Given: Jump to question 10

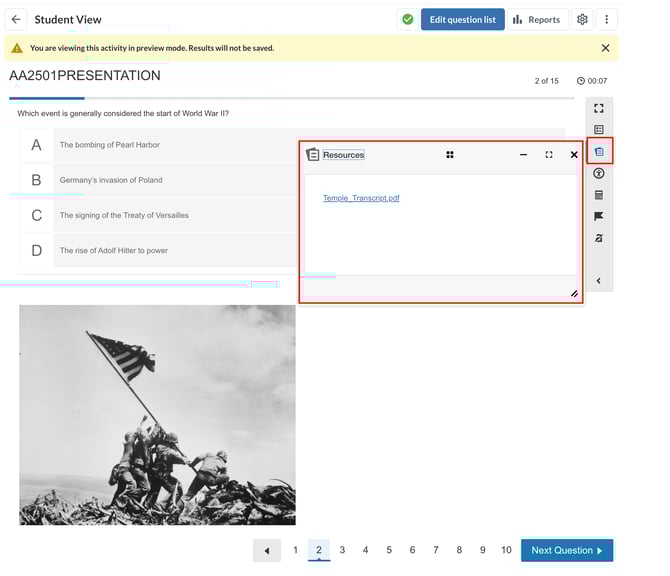Looking at the screenshot, I should 506,550.
